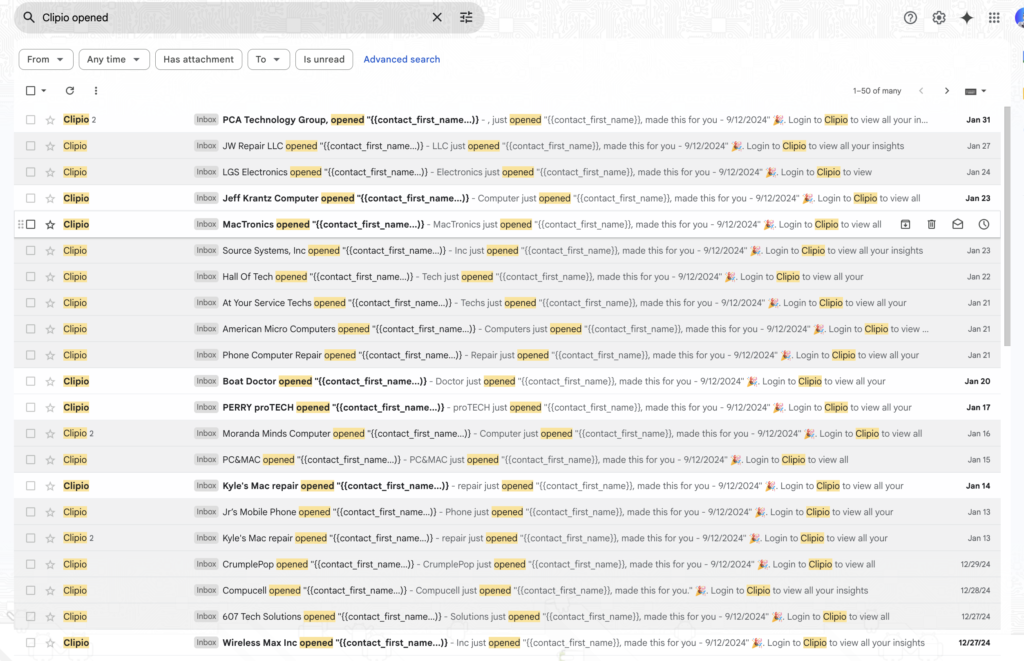Clear the search query with X icon
Viewport: 1024px width, 661px height.
pyautogui.click(x=437, y=17)
